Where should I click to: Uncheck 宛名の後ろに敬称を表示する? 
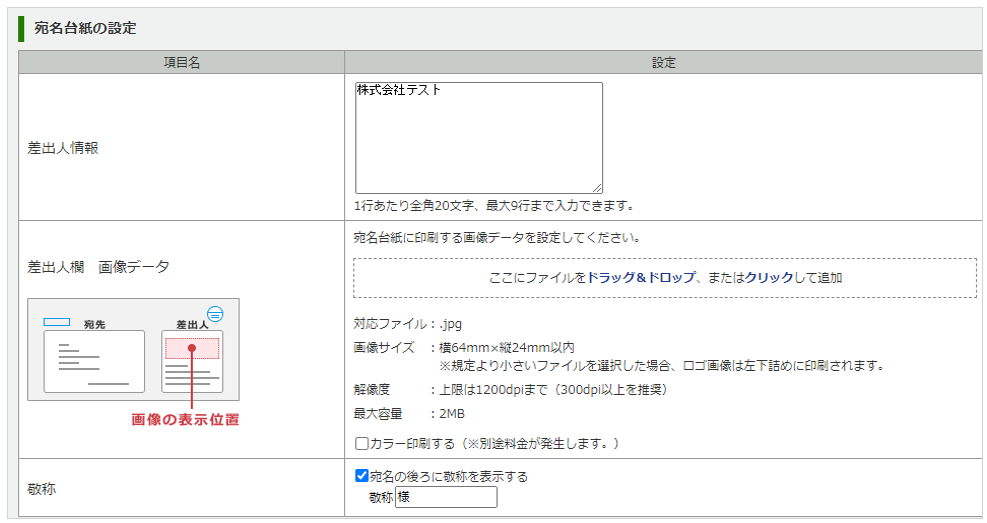coord(362,476)
